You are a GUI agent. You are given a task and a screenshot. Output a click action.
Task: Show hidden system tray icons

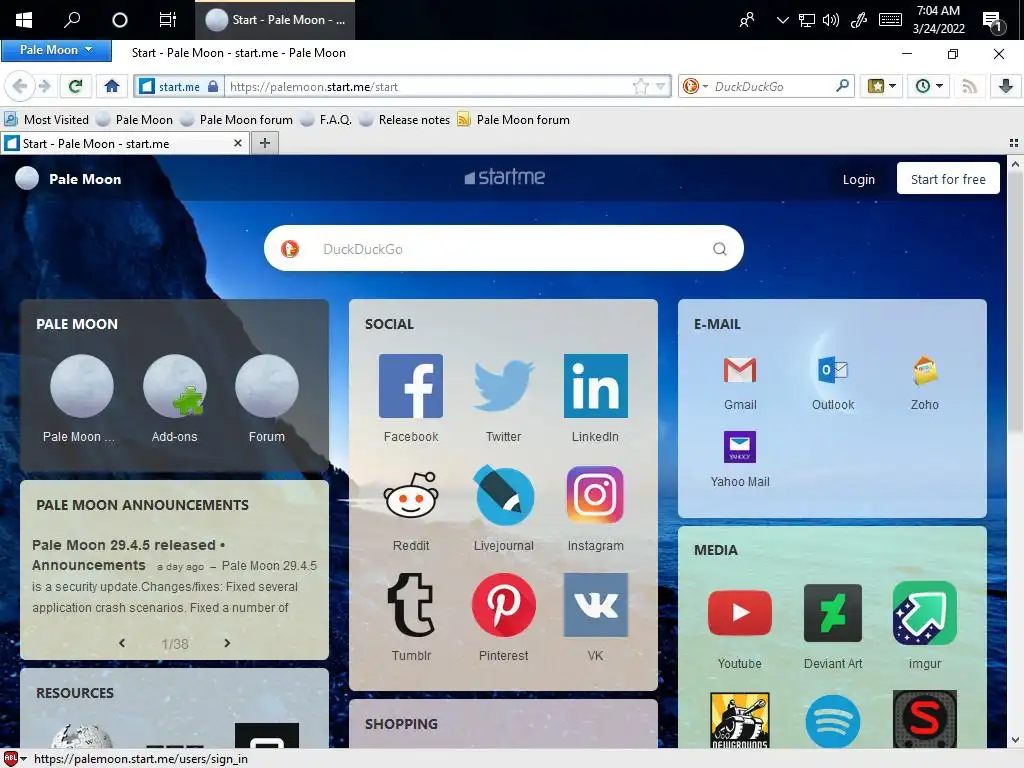(x=782, y=20)
